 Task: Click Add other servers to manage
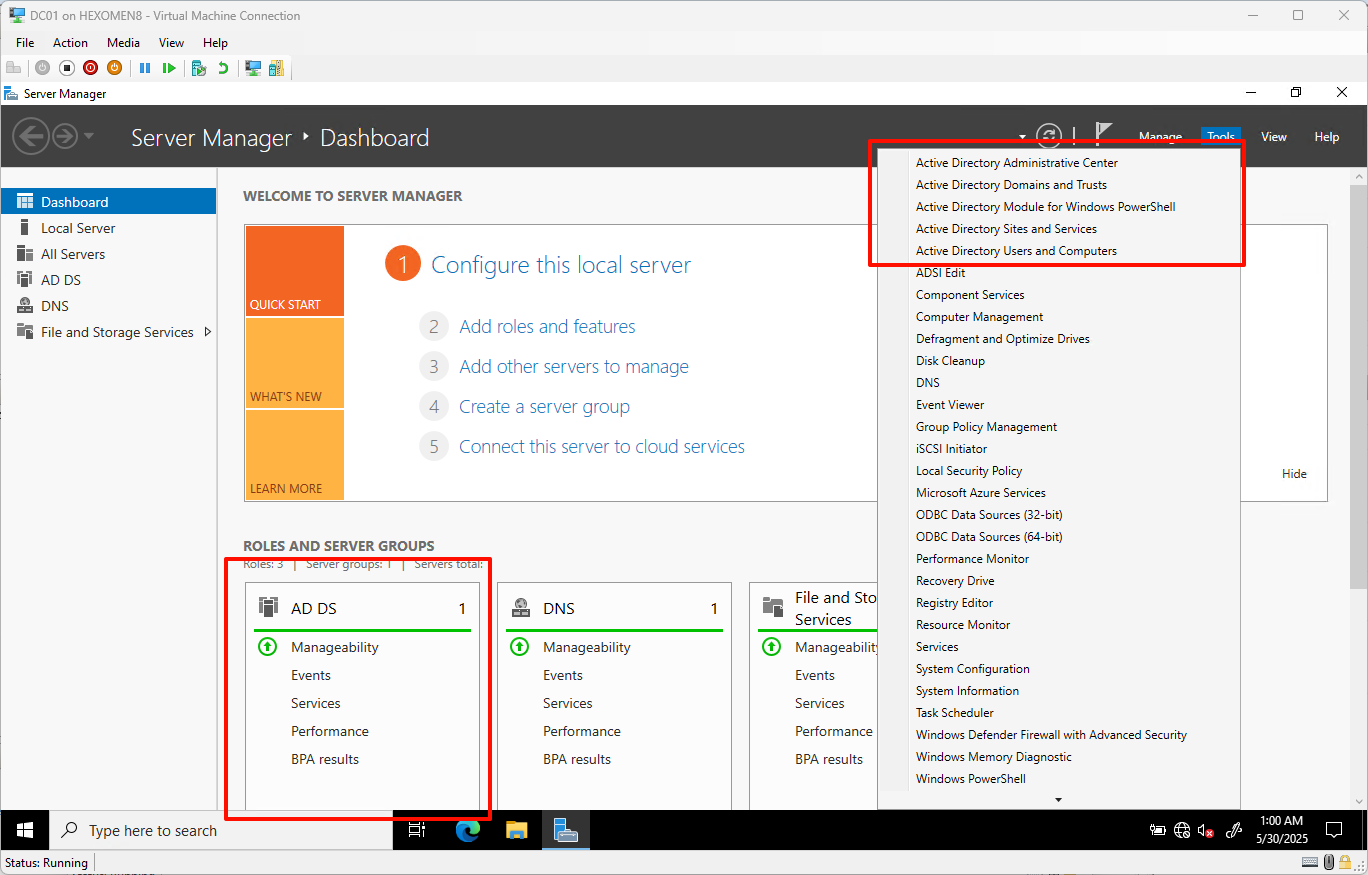574,366
